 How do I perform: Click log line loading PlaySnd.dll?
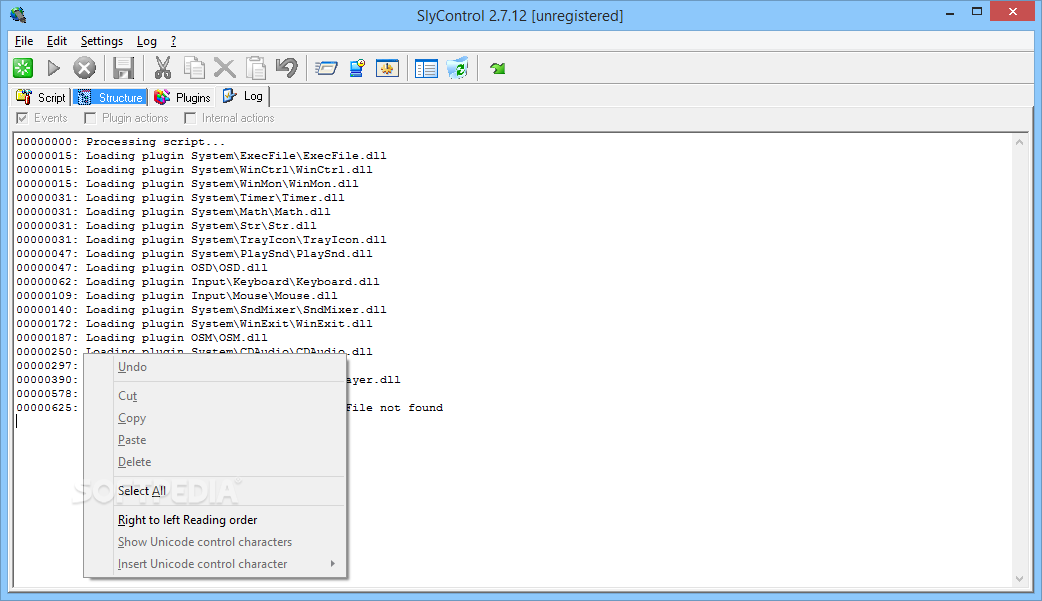coord(194,253)
